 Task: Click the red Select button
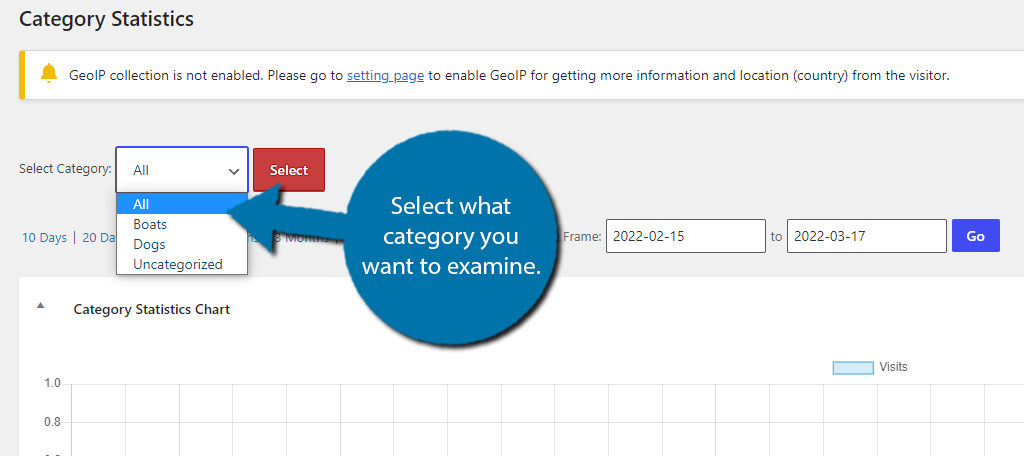[289, 170]
